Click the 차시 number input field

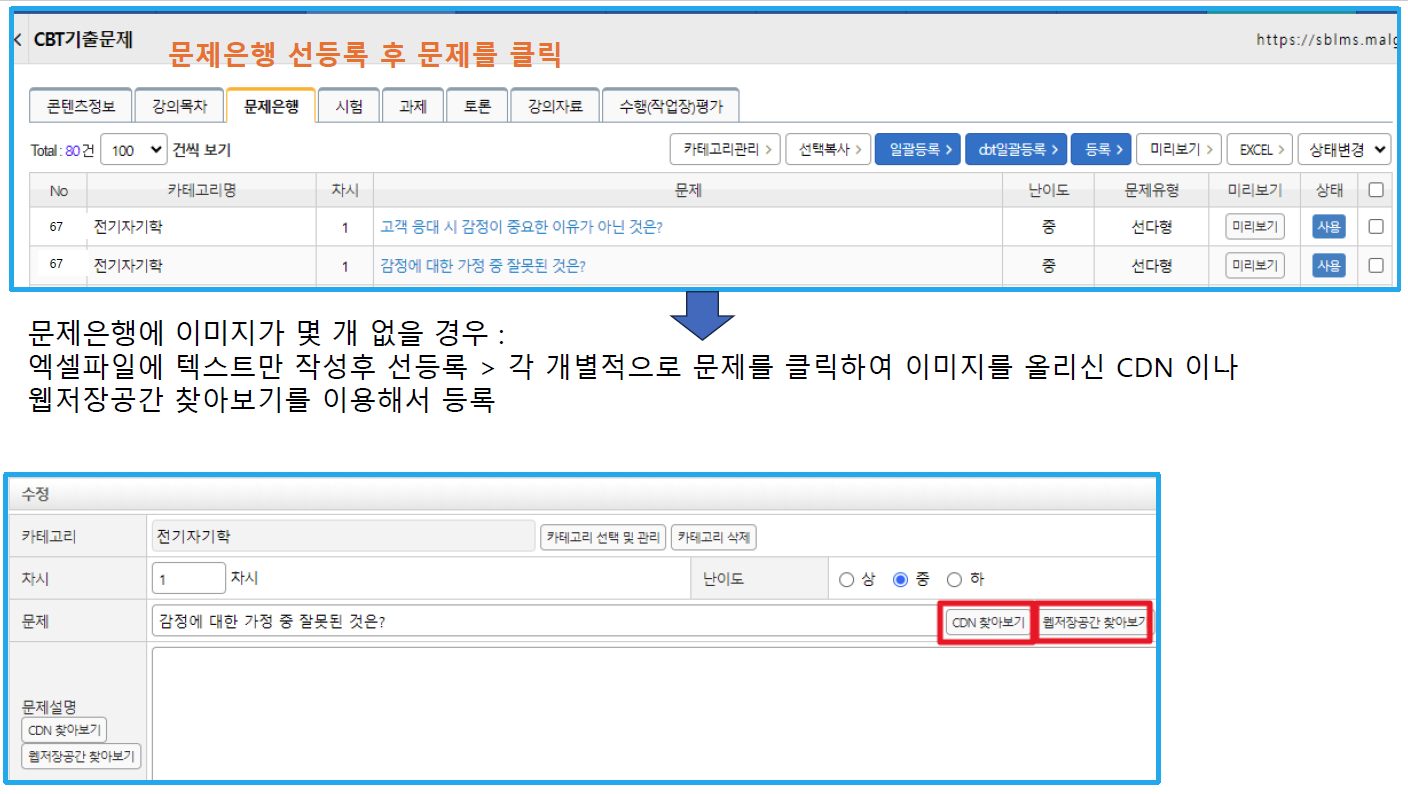coord(189,578)
